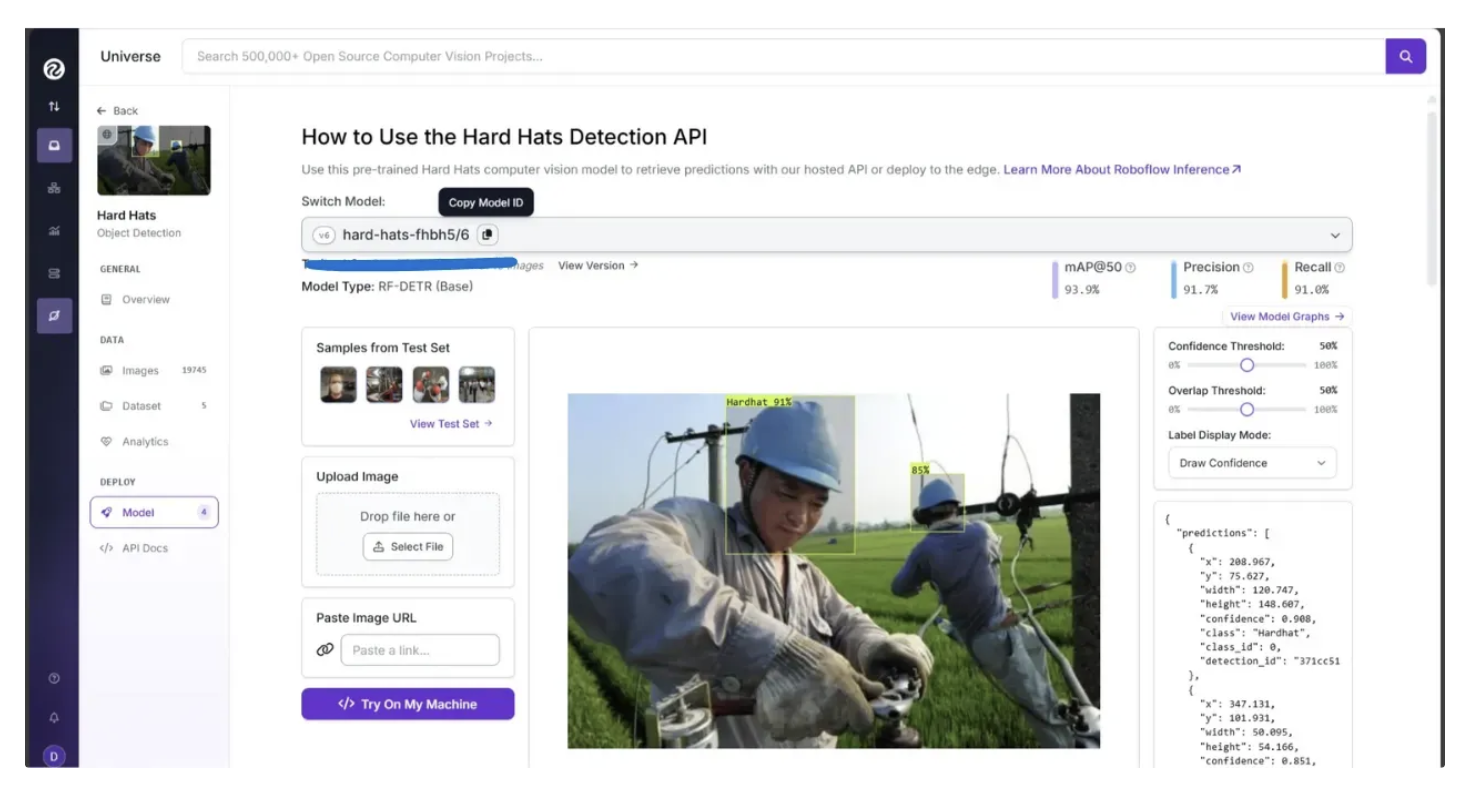
Task: Open View Model Graphs link
Action: coord(1287,316)
